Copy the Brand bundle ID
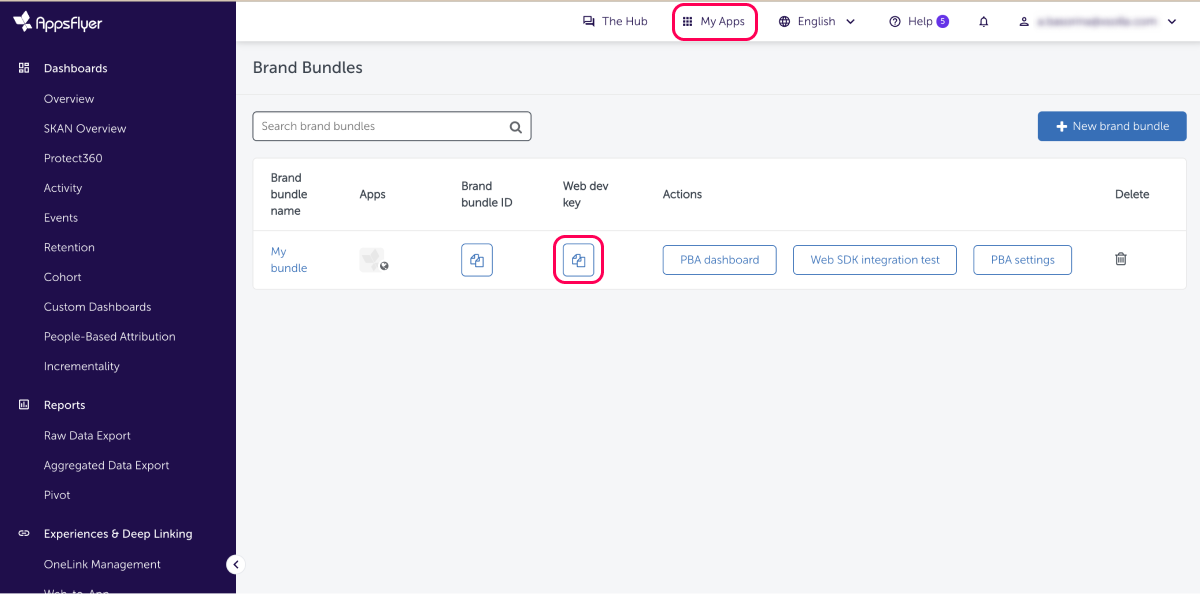1200x594 pixels. (477, 260)
